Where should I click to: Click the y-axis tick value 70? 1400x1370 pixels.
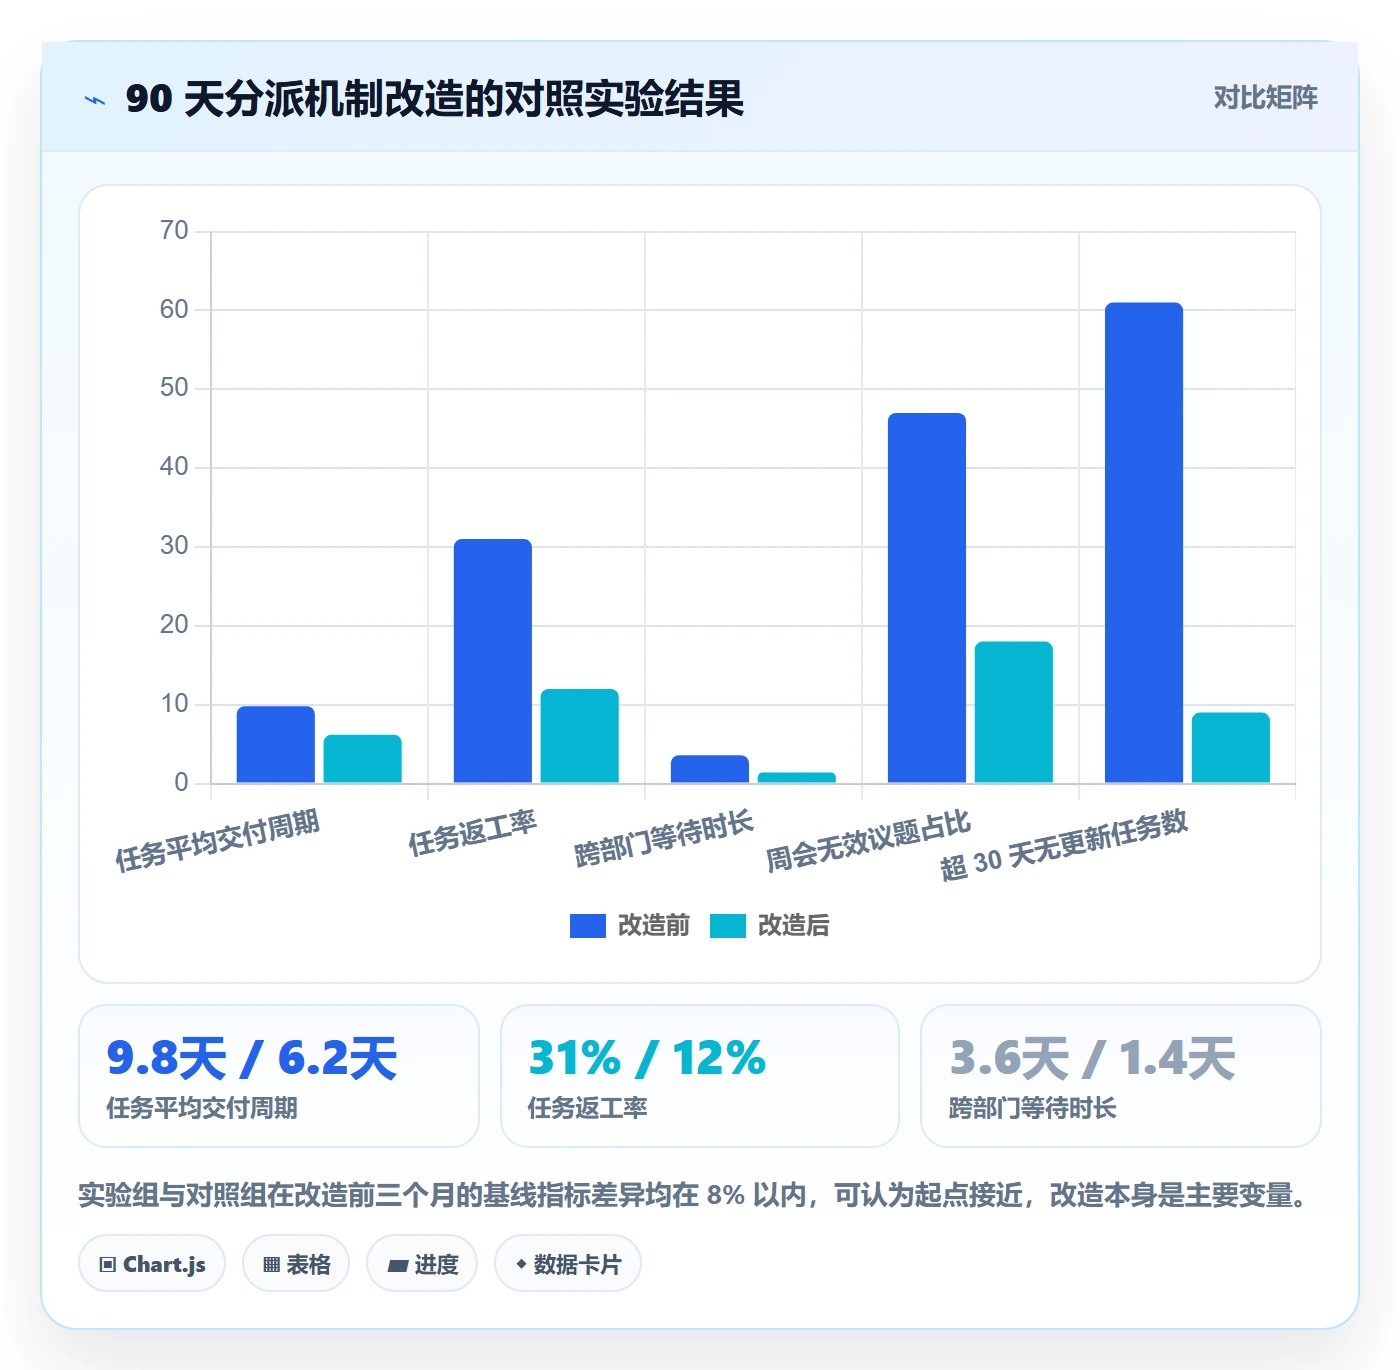pos(174,231)
